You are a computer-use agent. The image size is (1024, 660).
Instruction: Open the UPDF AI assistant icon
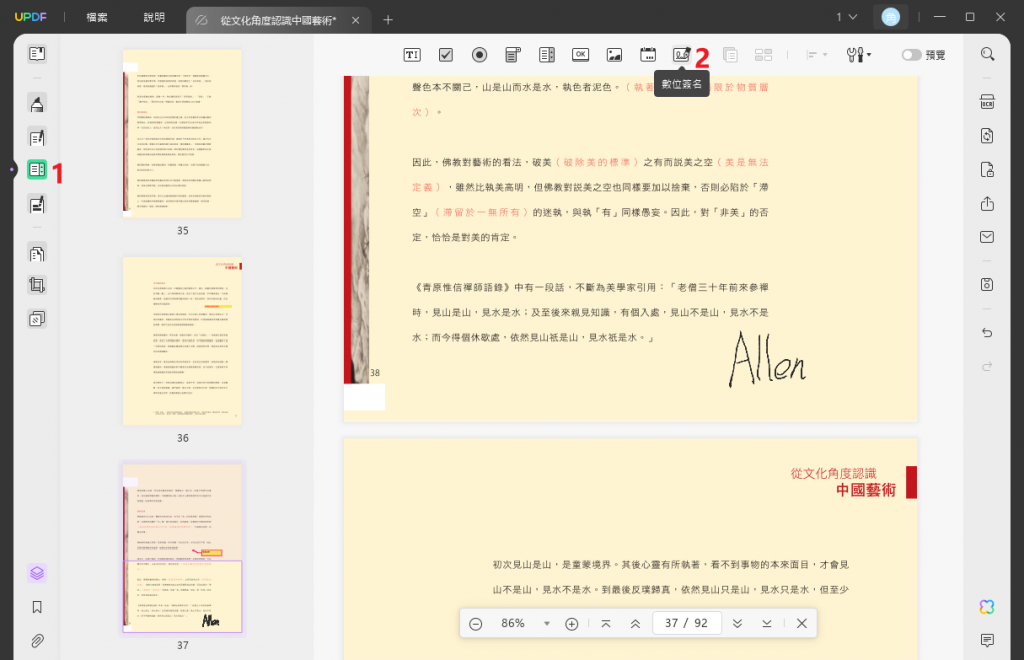pos(987,607)
